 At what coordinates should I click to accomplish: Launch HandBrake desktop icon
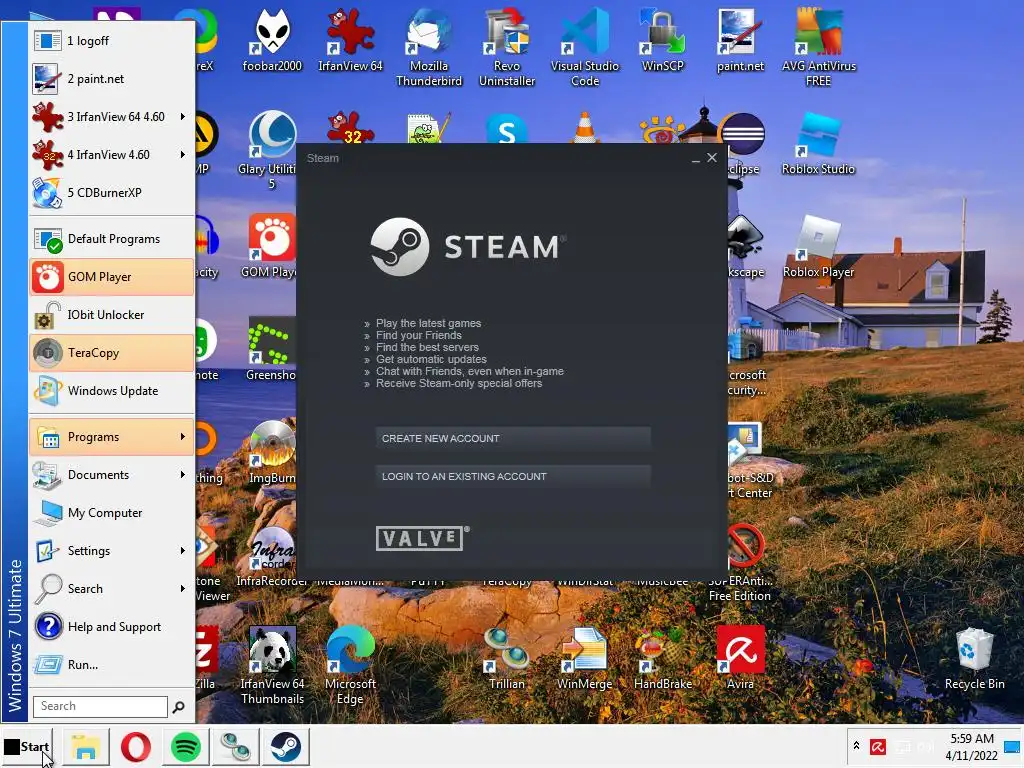point(662,658)
